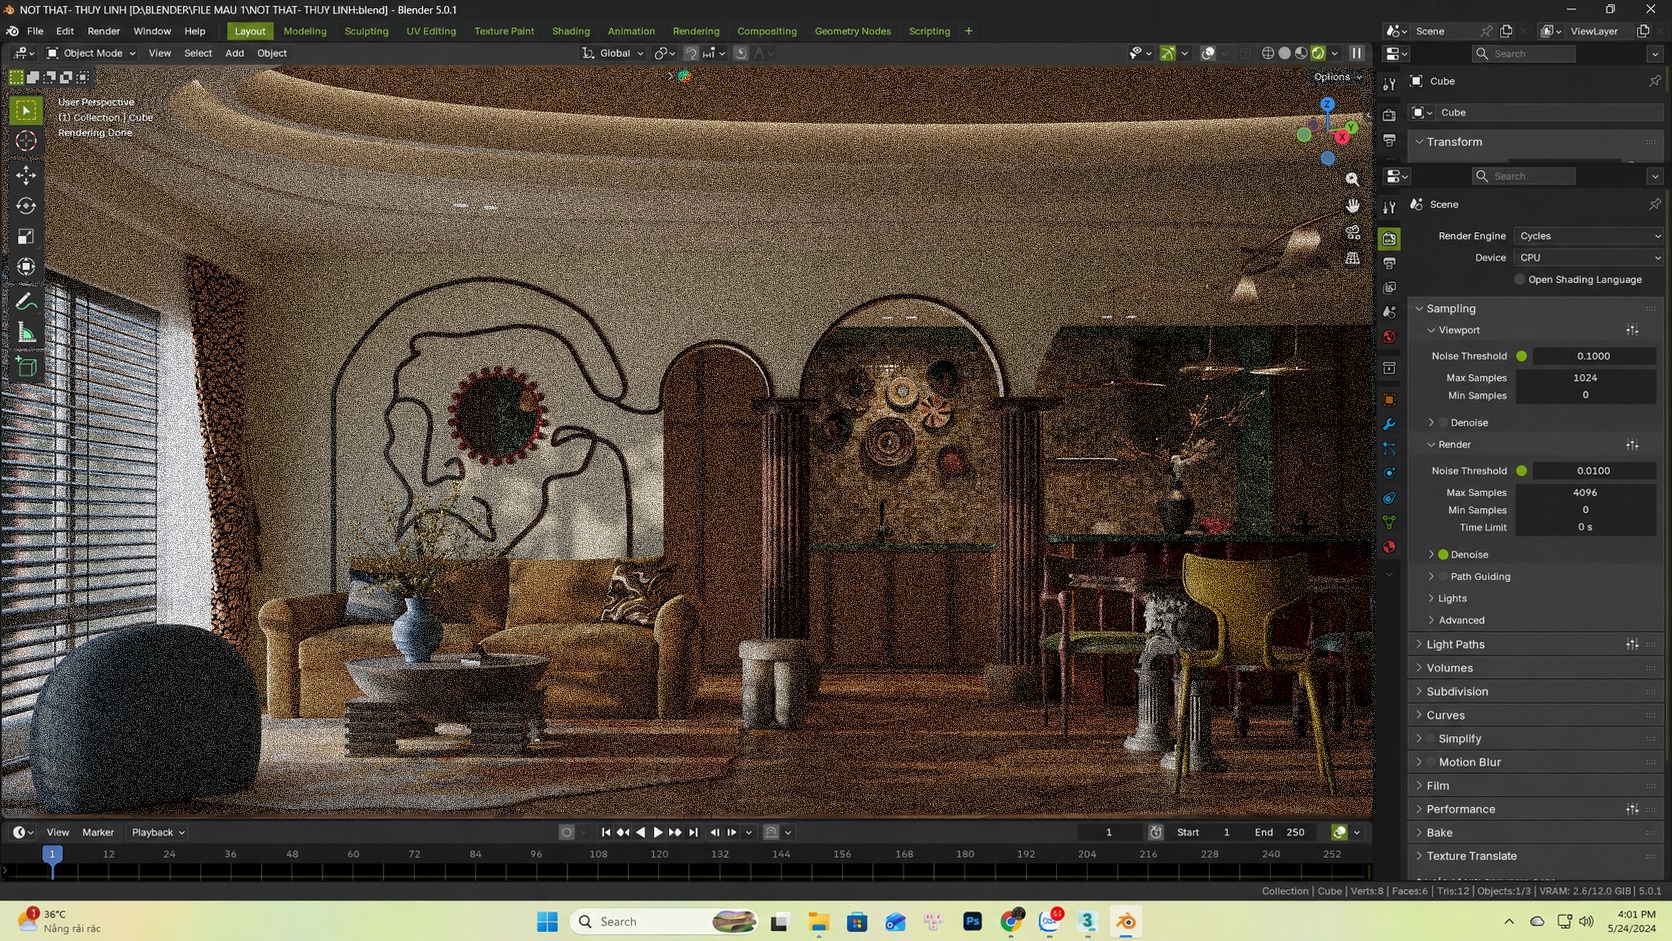Viewport: 1672px width, 941px height.
Task: Enable the Motion Blur checkbox
Action: [1431, 762]
